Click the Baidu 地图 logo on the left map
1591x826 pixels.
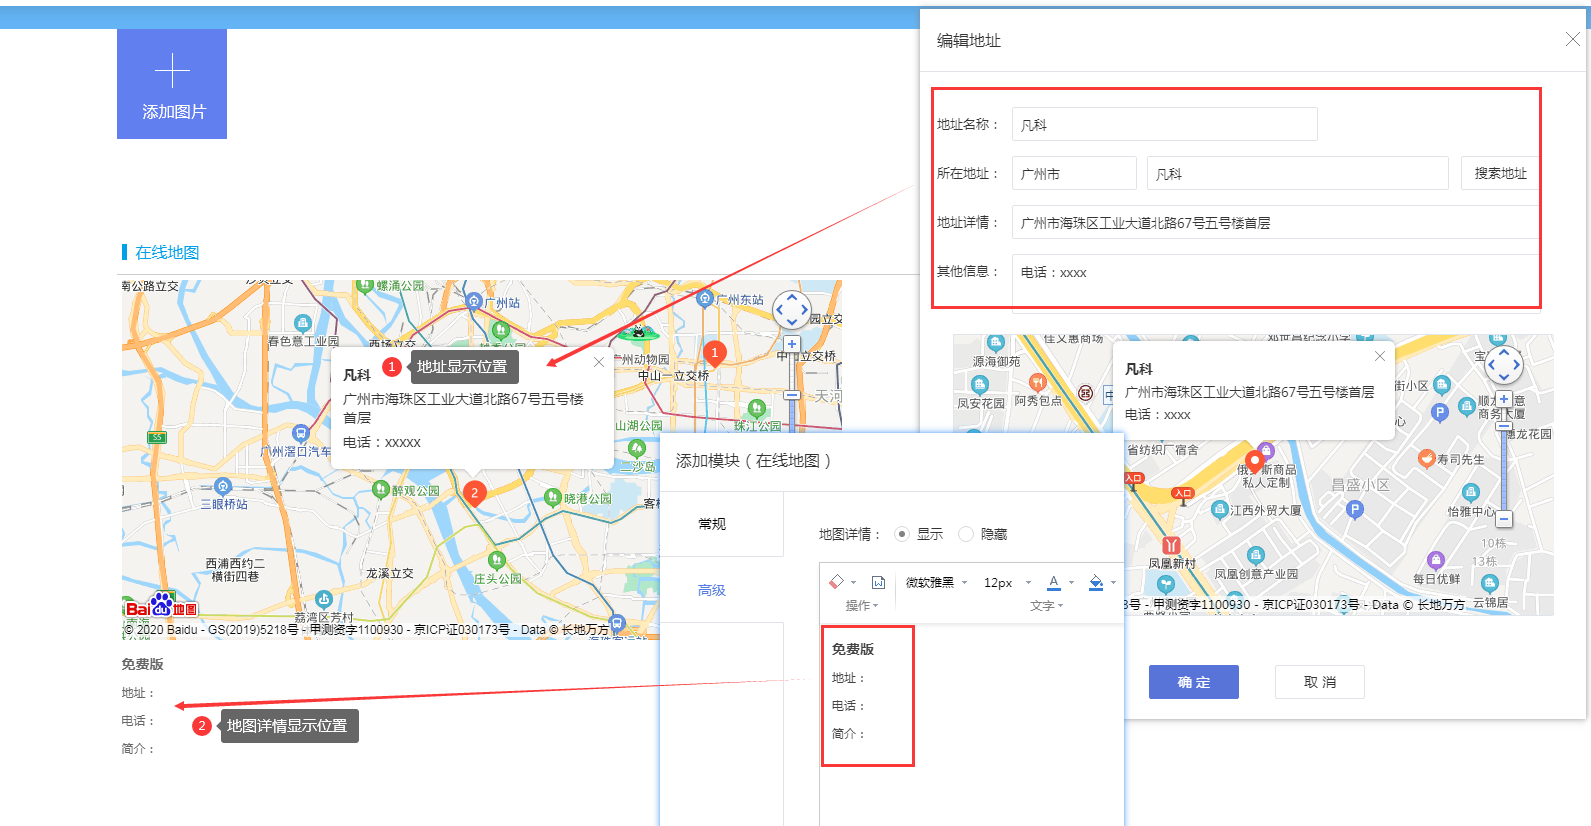pyautogui.click(x=161, y=606)
